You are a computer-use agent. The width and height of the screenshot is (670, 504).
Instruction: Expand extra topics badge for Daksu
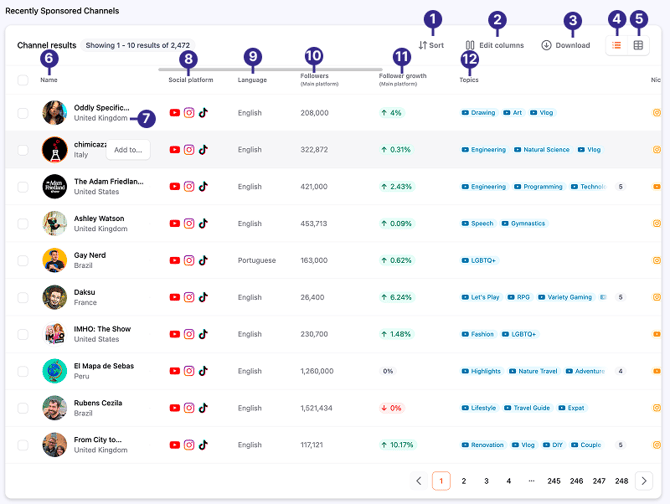[x=620, y=297]
